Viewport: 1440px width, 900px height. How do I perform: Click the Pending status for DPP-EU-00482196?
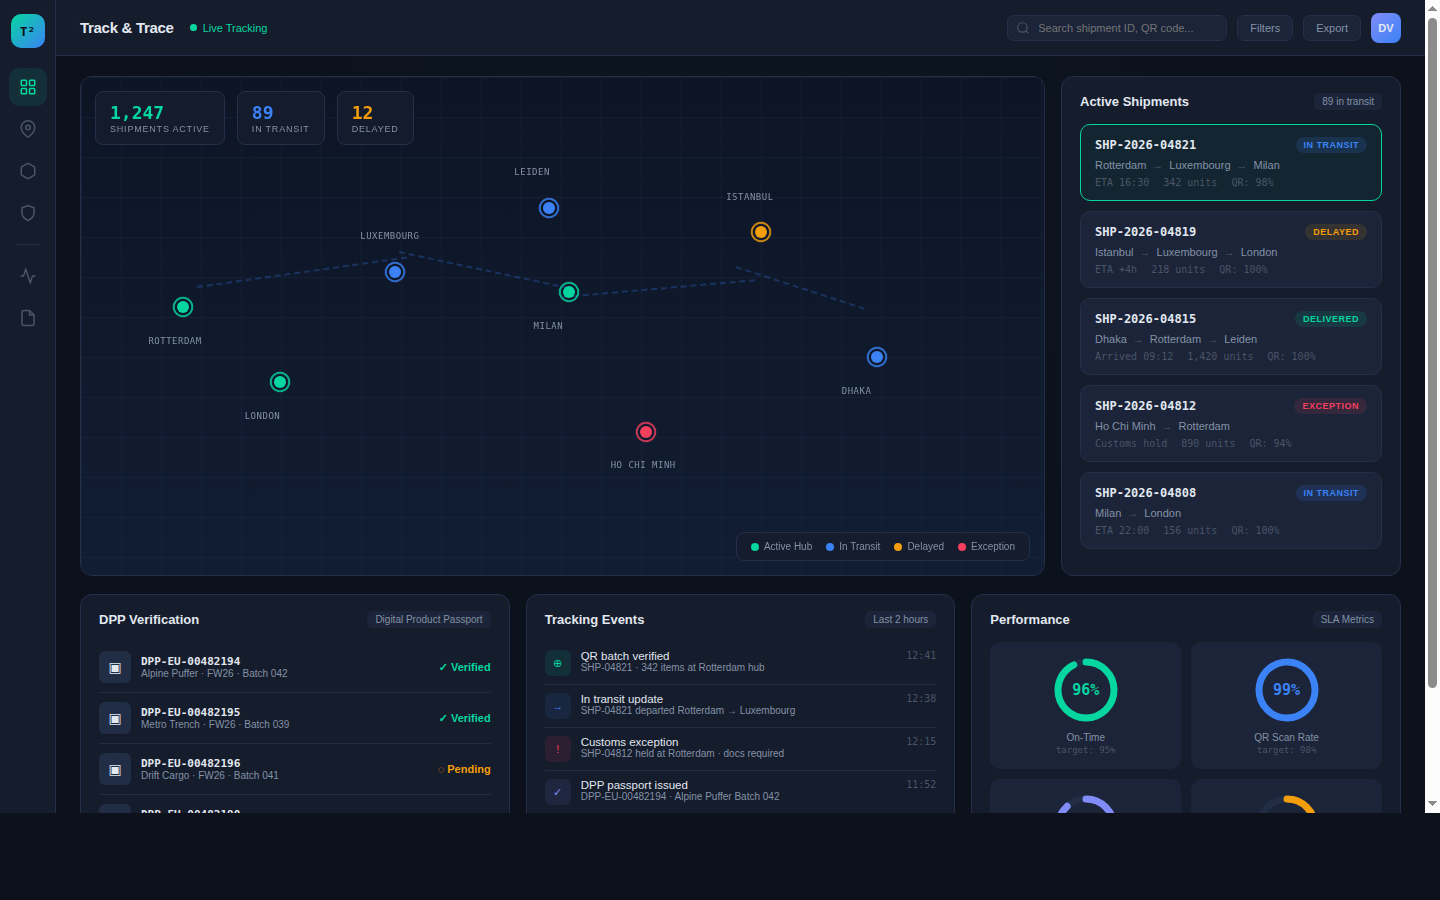tap(464, 769)
